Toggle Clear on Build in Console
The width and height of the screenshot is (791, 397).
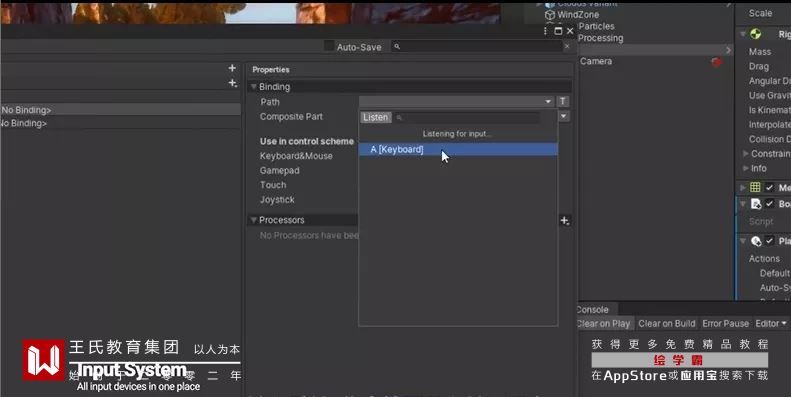pos(666,323)
